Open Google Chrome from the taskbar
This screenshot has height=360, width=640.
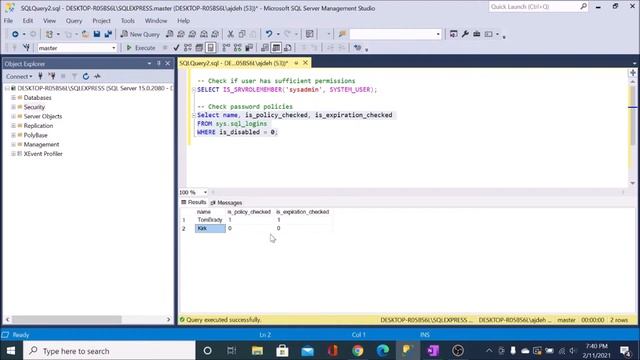pos(358,351)
